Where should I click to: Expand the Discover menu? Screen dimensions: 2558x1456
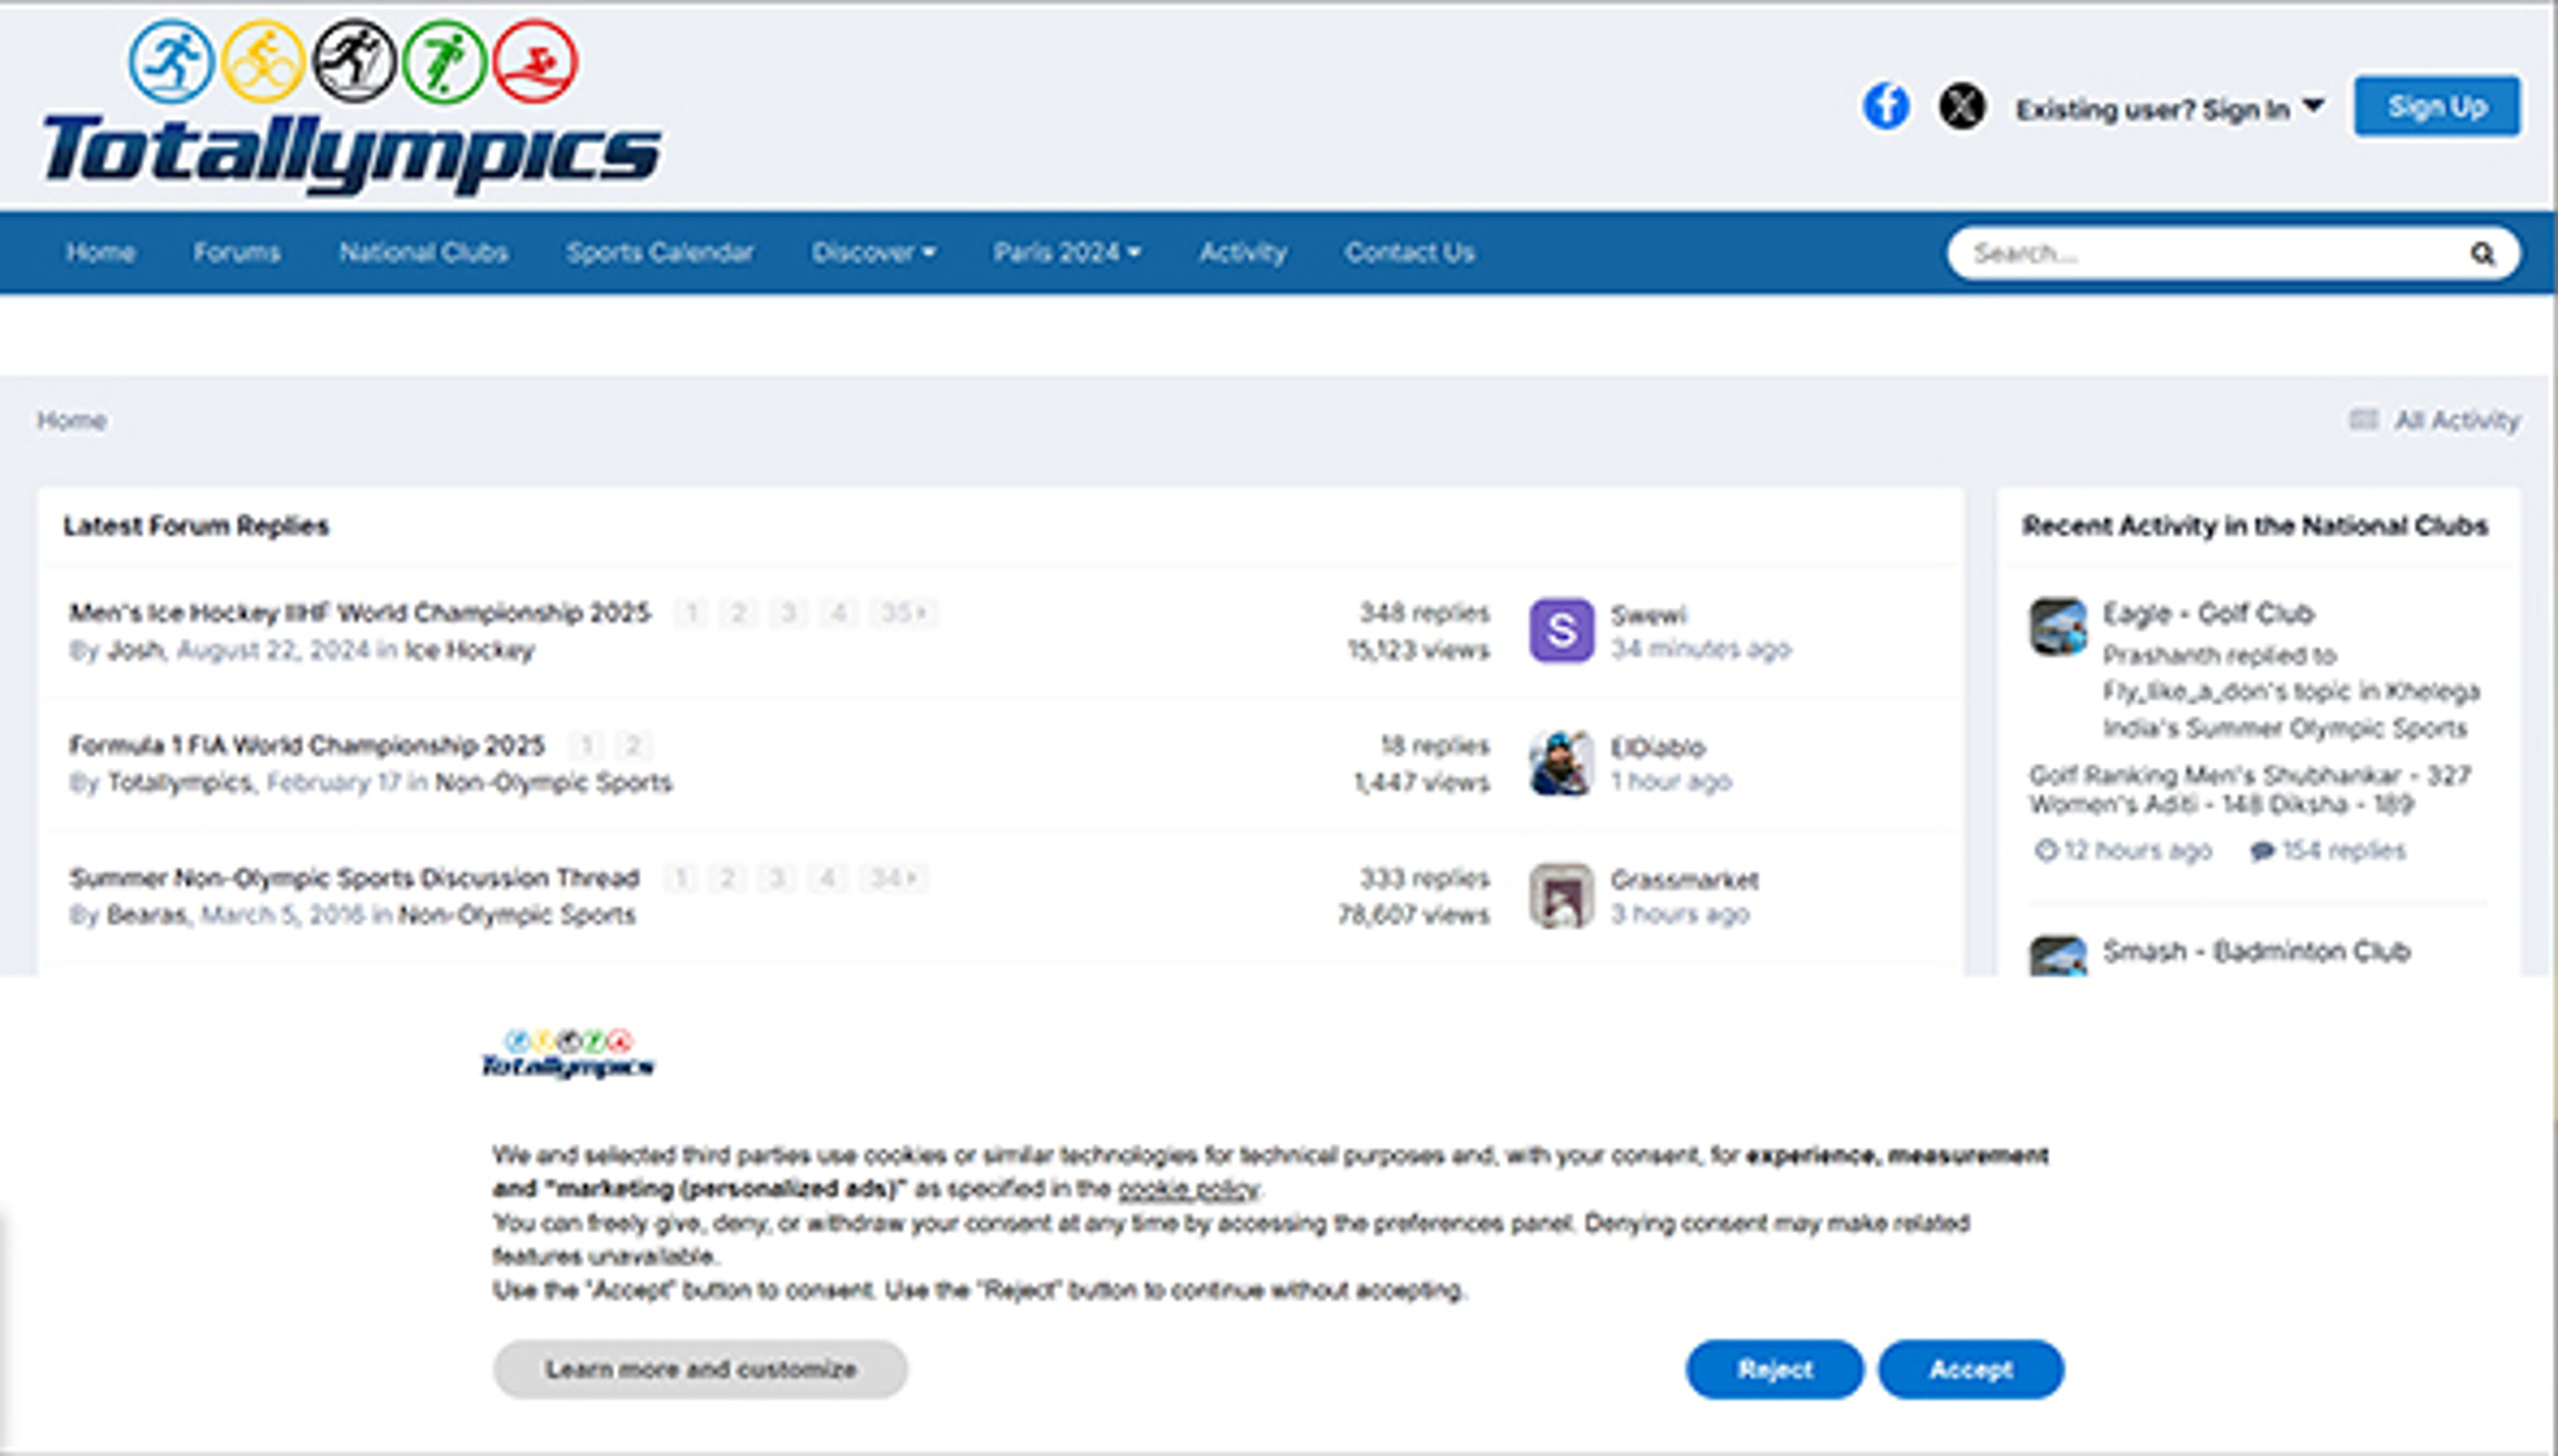pos(872,252)
